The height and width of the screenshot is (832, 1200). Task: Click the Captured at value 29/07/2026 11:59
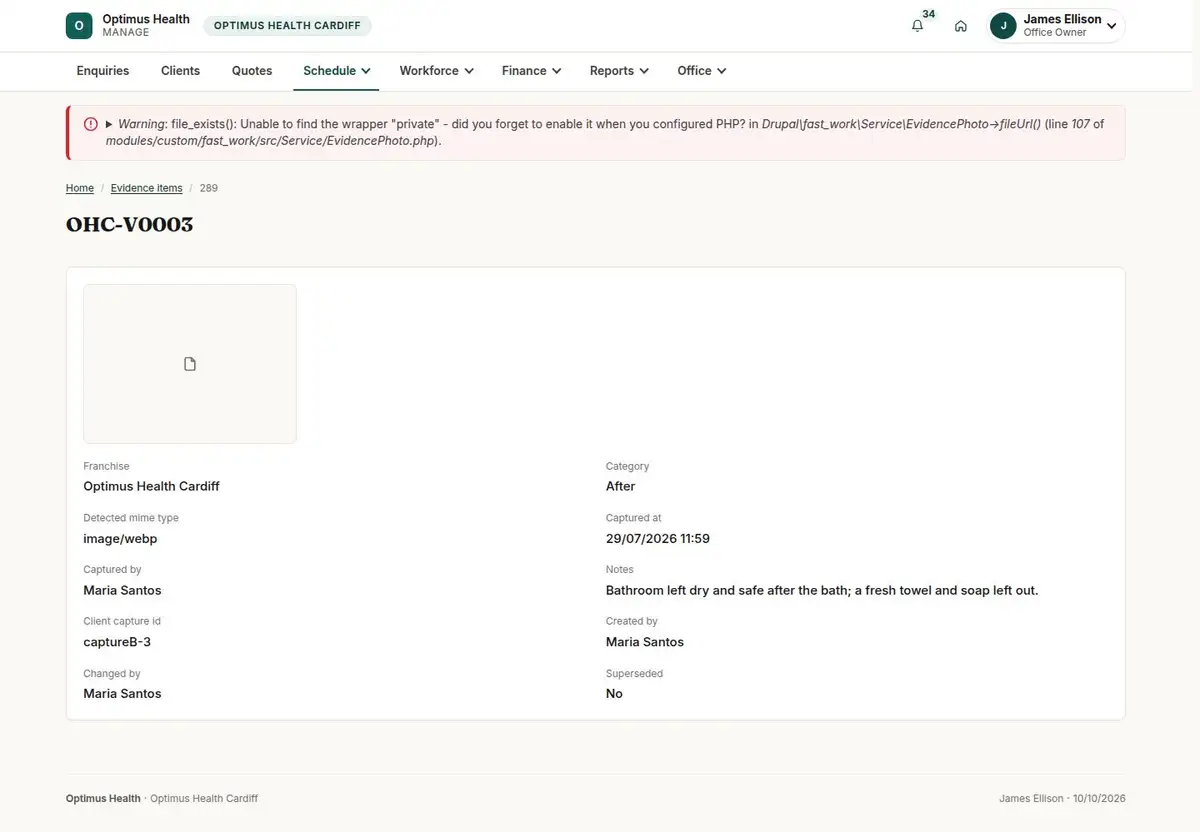tap(658, 538)
